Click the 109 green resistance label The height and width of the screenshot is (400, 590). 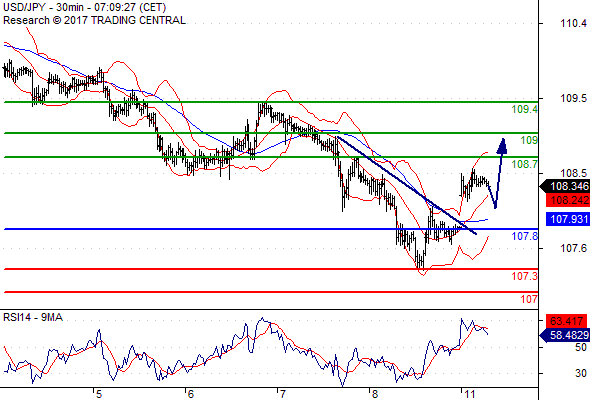[x=529, y=140]
